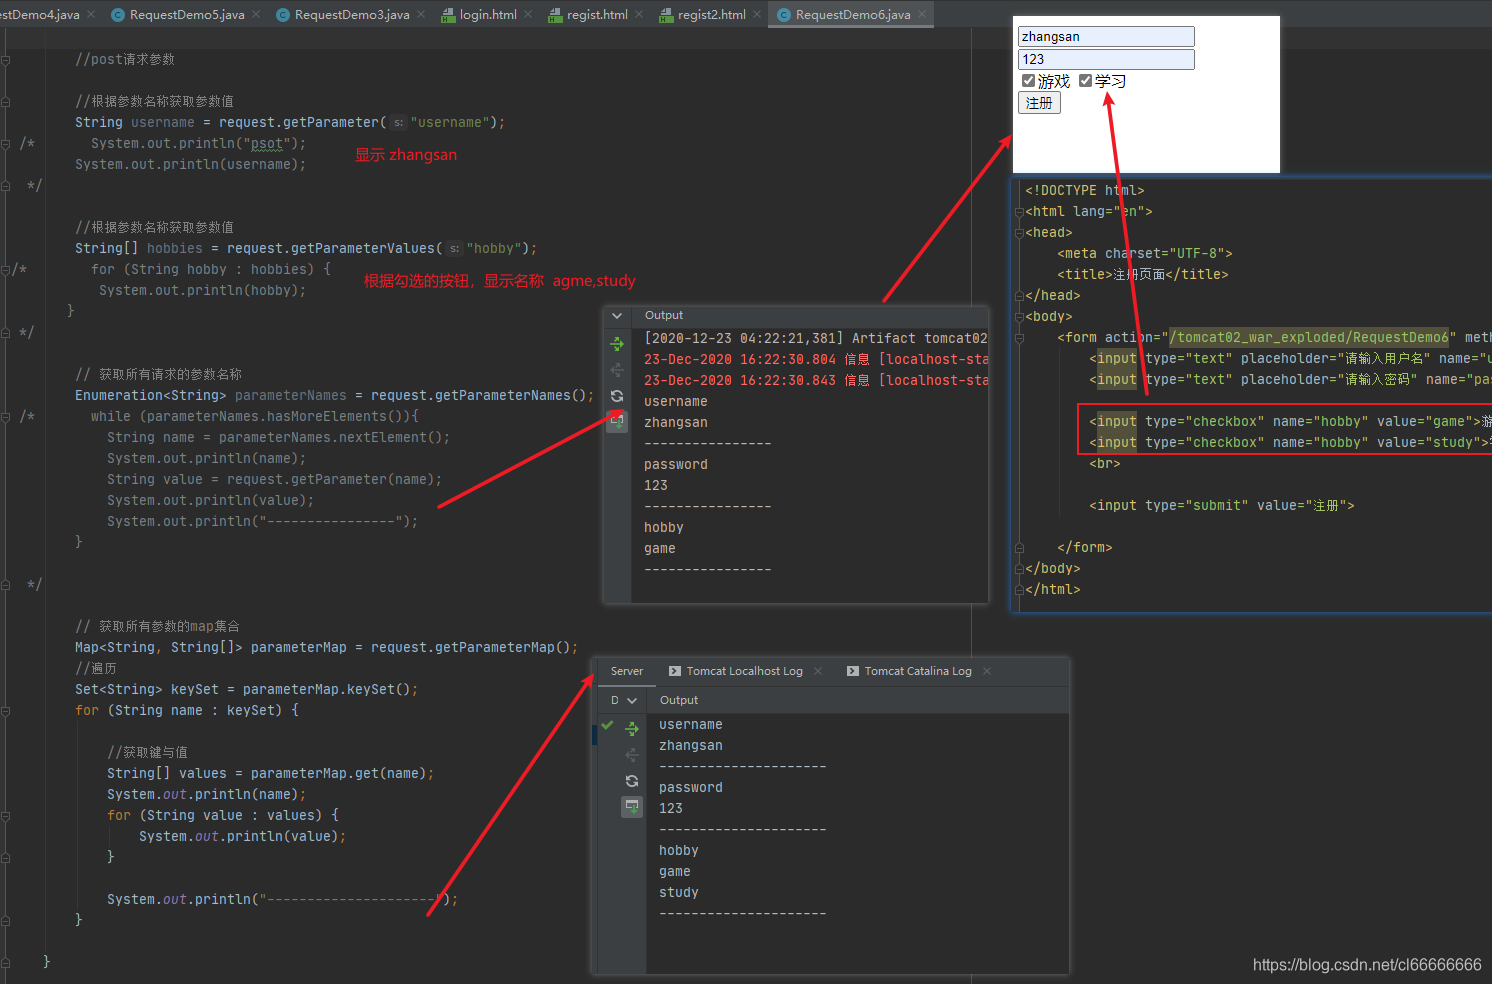The height and width of the screenshot is (984, 1492).
Task: Close the Tomcat Localhost Log tab
Action: (x=818, y=671)
